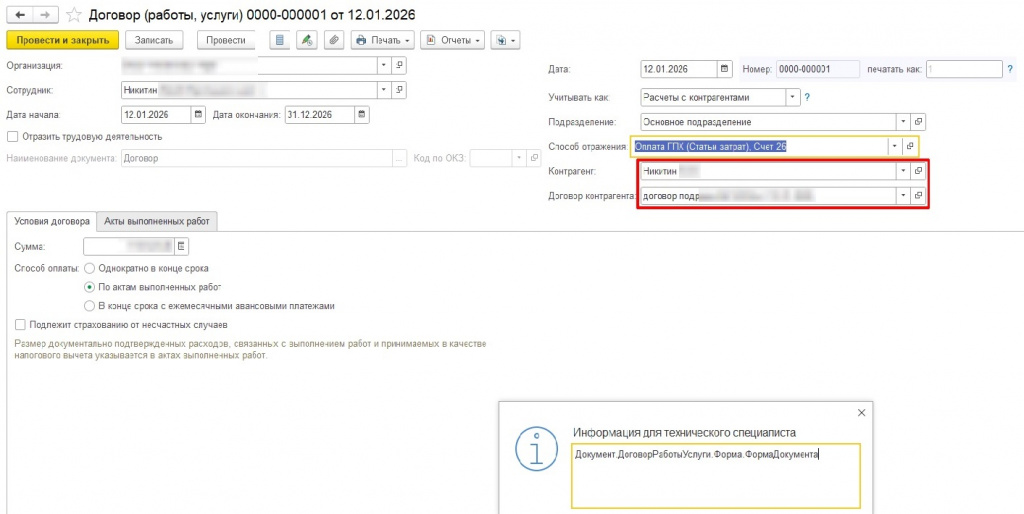Open attached files with the paperclip icon

tap(334, 40)
